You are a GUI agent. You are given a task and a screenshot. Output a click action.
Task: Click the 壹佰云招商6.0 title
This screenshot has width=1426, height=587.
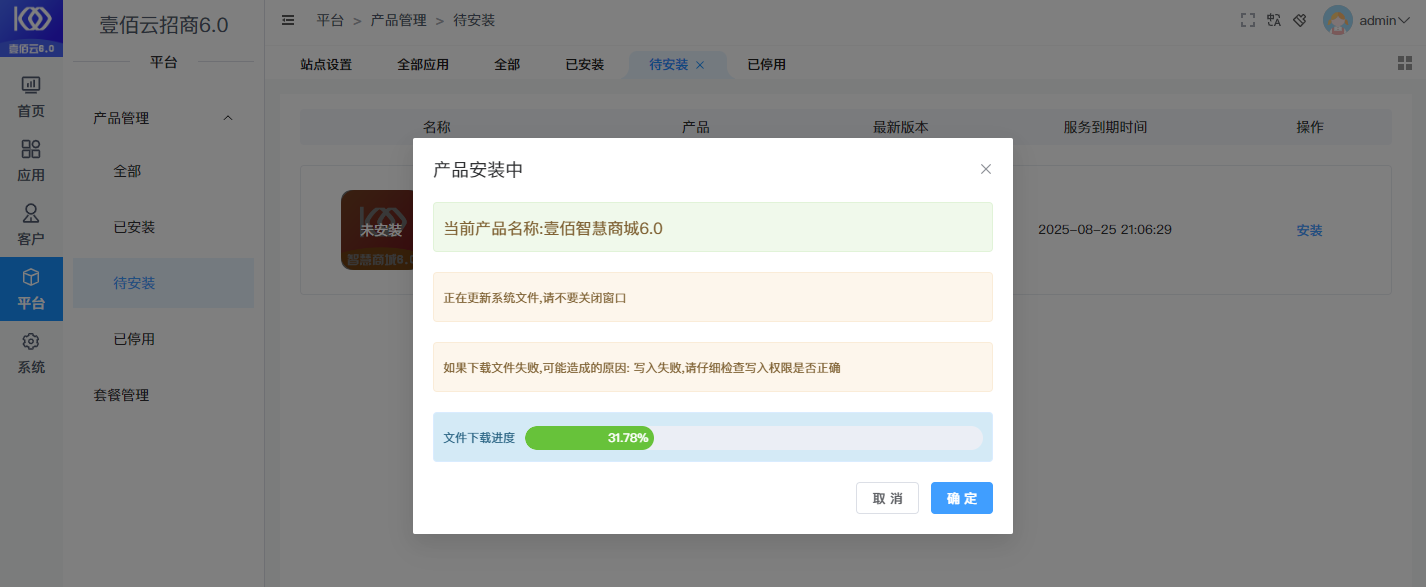(163, 26)
